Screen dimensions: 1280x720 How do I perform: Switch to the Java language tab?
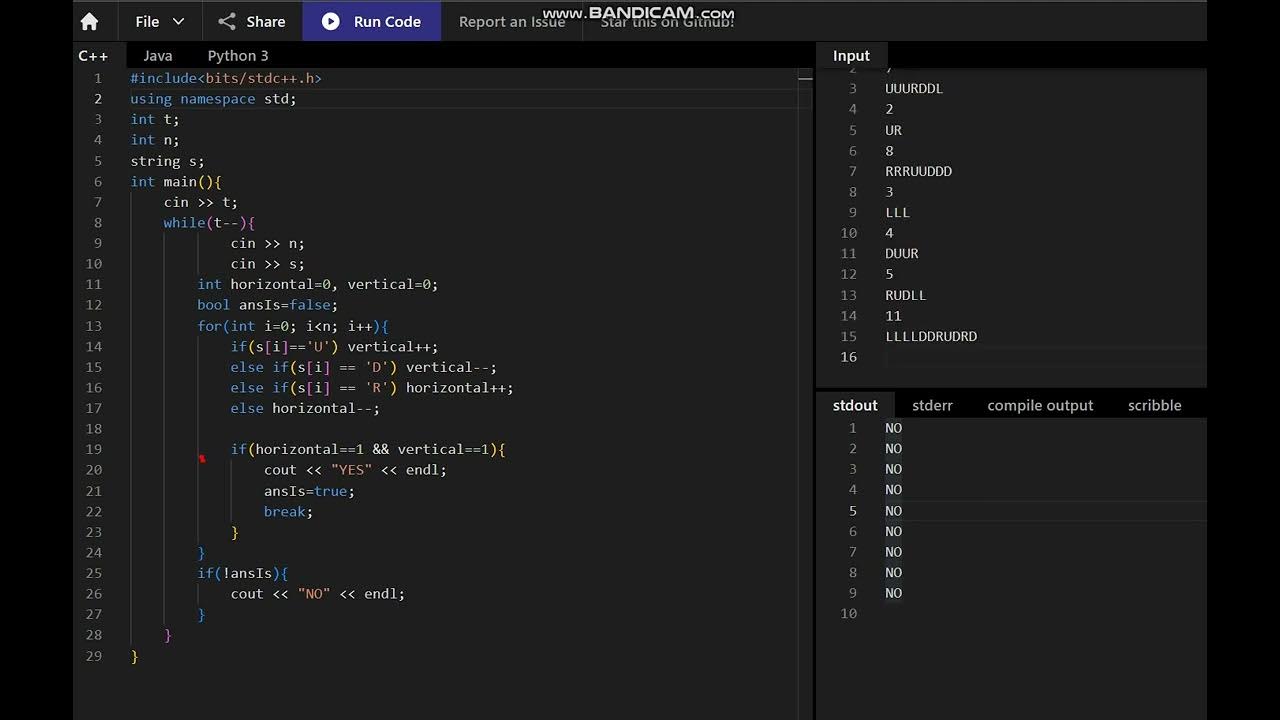pyautogui.click(x=158, y=56)
